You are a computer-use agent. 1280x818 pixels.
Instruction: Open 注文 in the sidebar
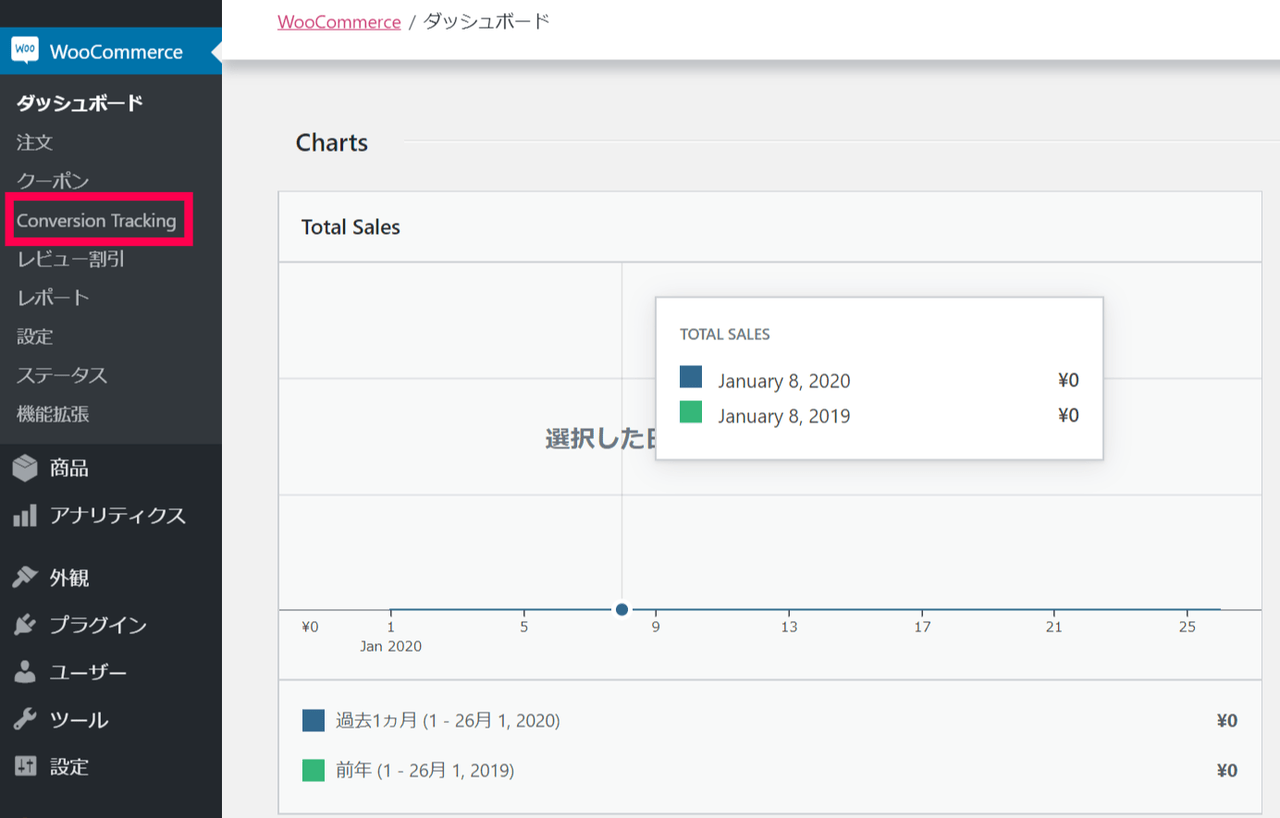tap(35, 143)
